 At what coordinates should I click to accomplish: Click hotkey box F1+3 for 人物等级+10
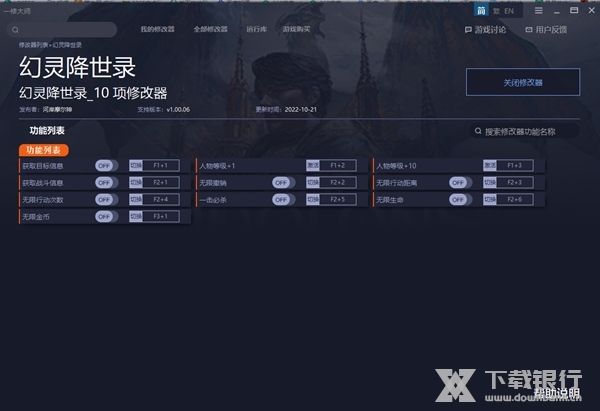click(x=515, y=165)
